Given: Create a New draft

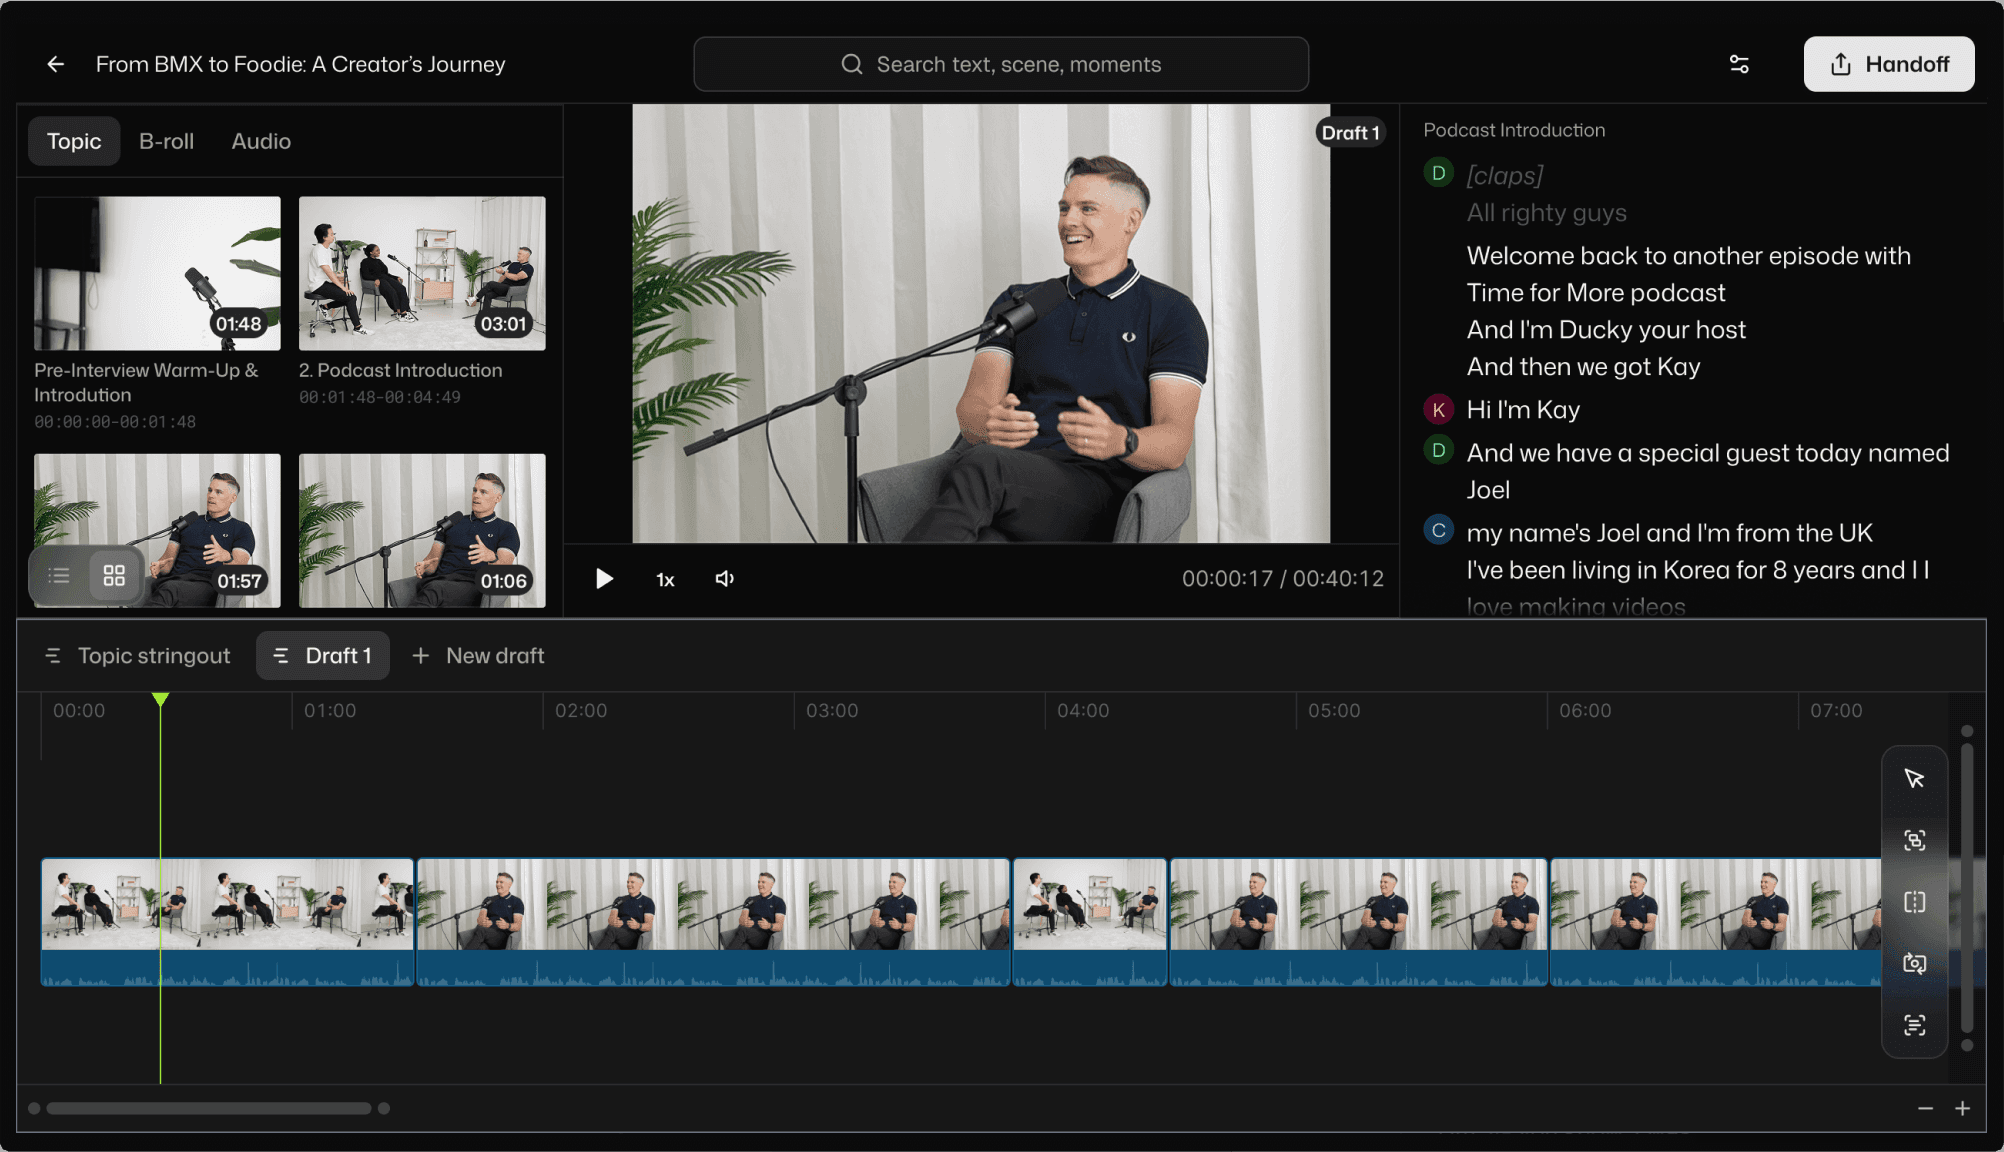Looking at the screenshot, I should coord(478,656).
